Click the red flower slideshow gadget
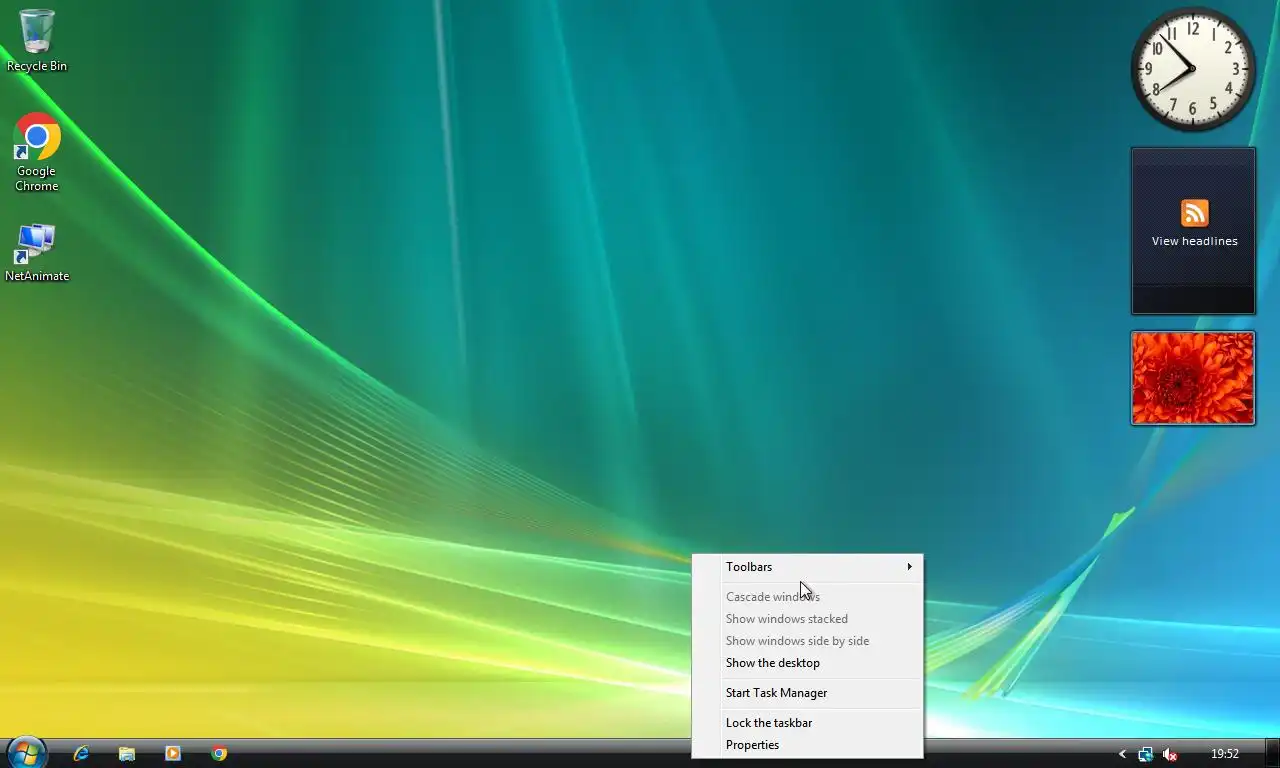 (1193, 378)
